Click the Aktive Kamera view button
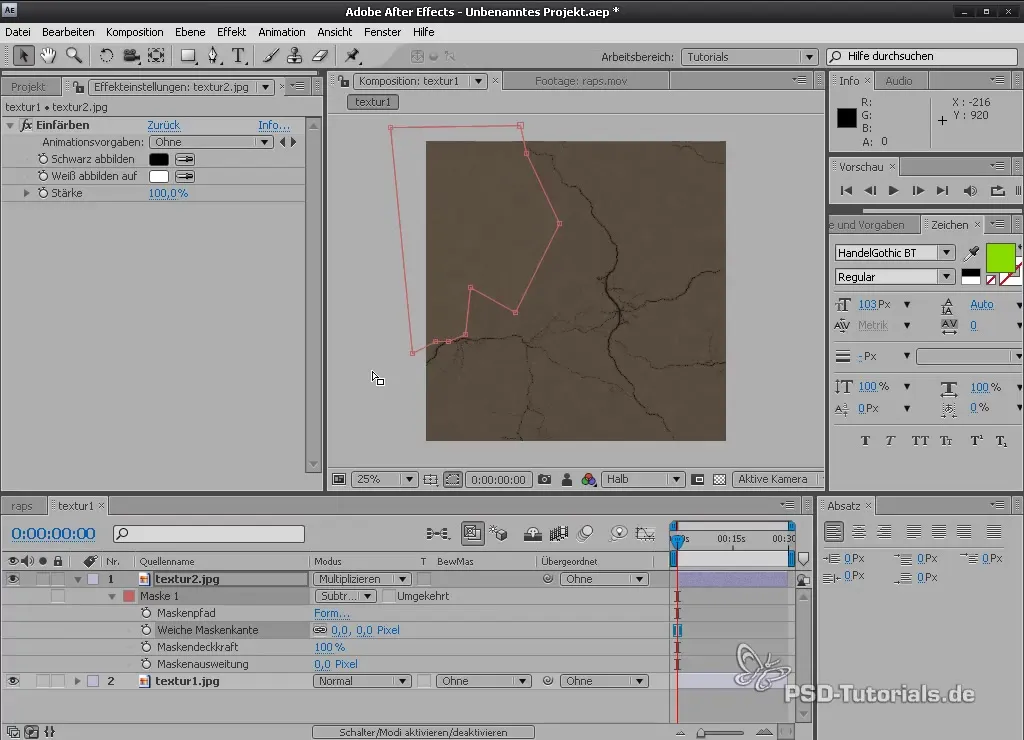Image resolution: width=1024 pixels, height=740 pixels. [773, 479]
